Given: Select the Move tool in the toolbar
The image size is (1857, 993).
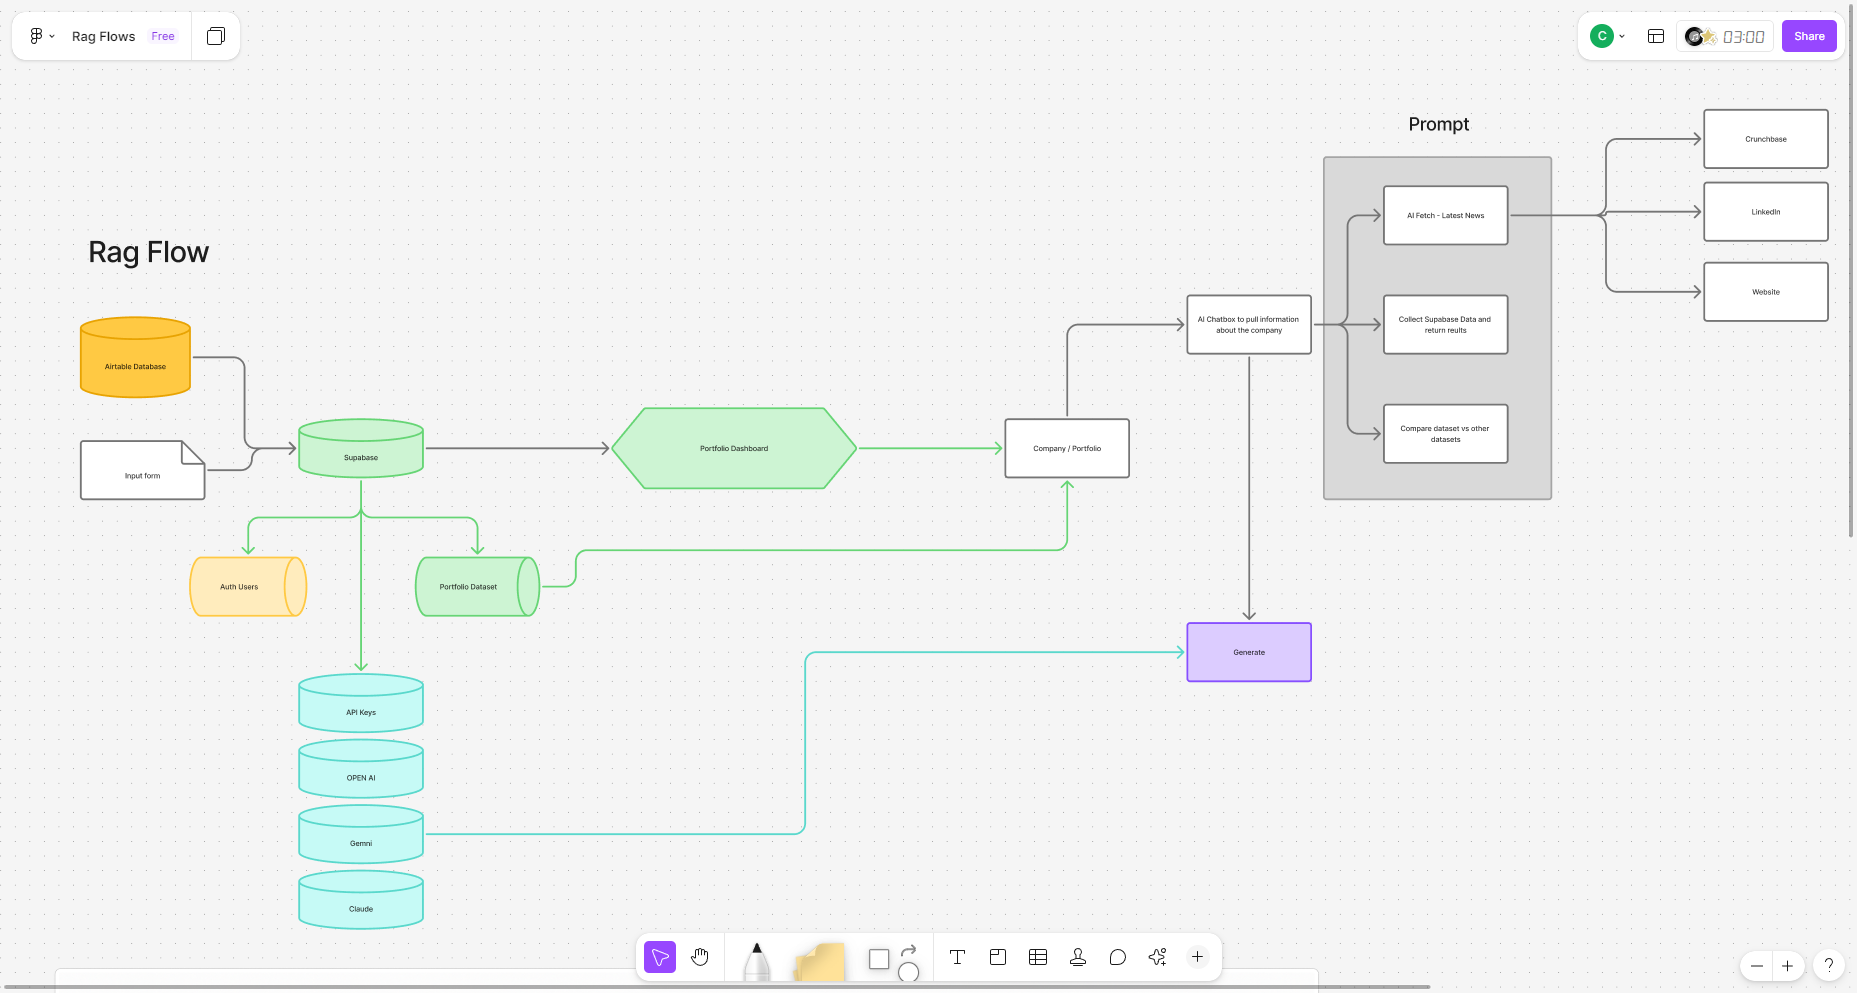Looking at the screenshot, I should (x=660, y=957).
